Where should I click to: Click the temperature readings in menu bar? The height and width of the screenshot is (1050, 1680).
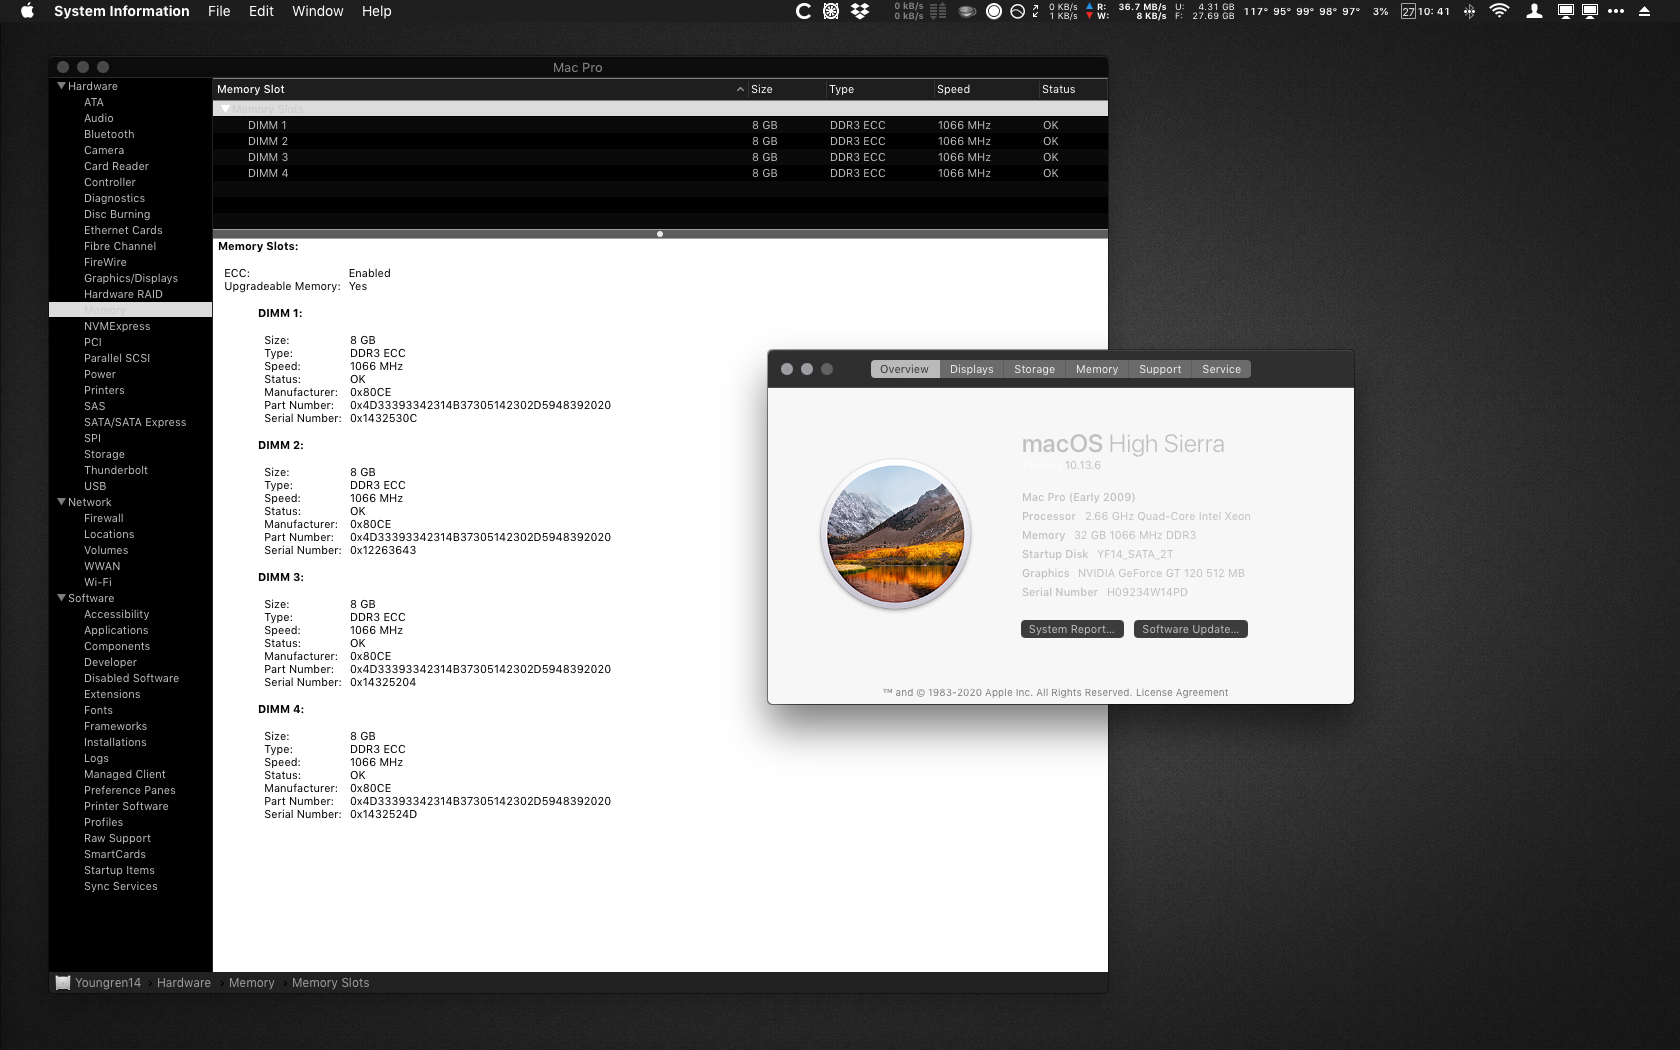[1302, 11]
